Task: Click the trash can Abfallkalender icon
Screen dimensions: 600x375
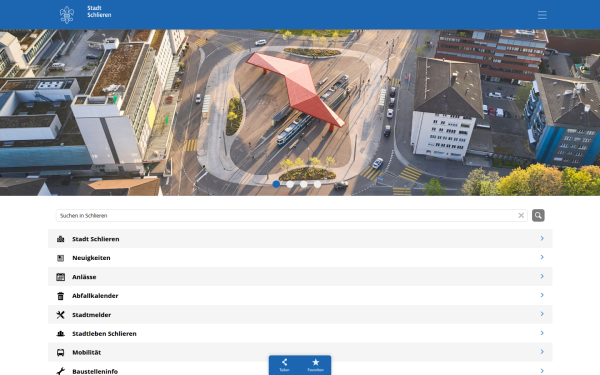Action: 60,296
